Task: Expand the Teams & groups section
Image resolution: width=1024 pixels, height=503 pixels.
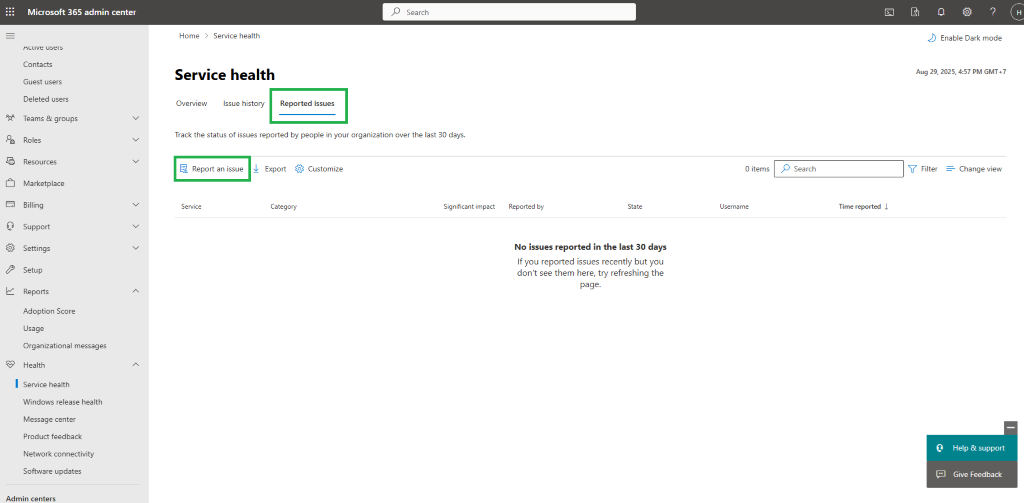Action: (136, 118)
